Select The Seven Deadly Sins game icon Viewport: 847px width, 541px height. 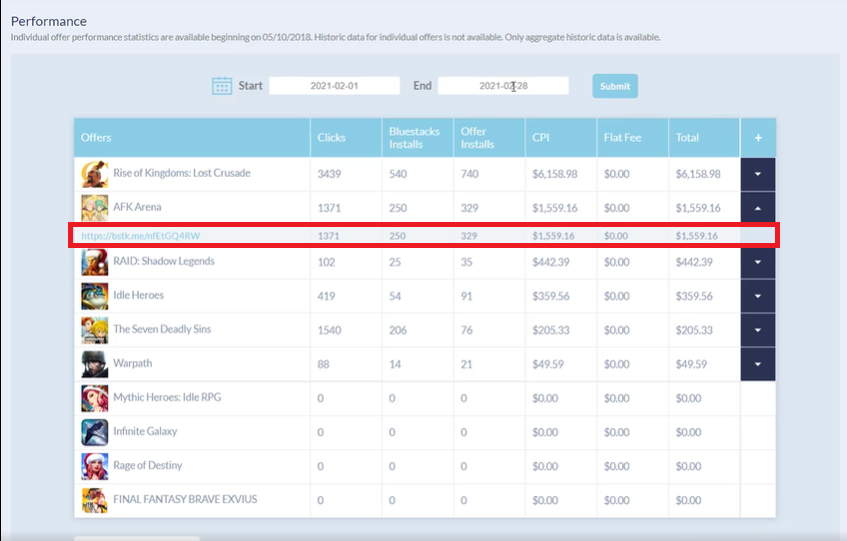[x=95, y=330]
